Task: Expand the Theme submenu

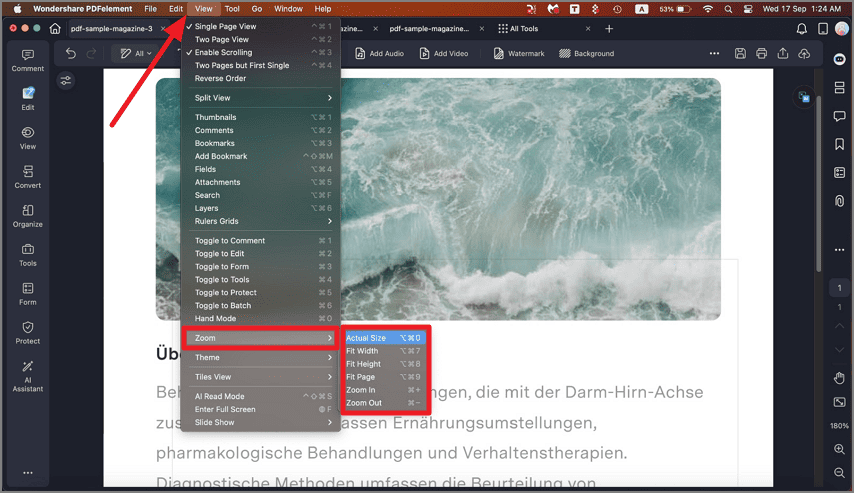Action: point(259,357)
